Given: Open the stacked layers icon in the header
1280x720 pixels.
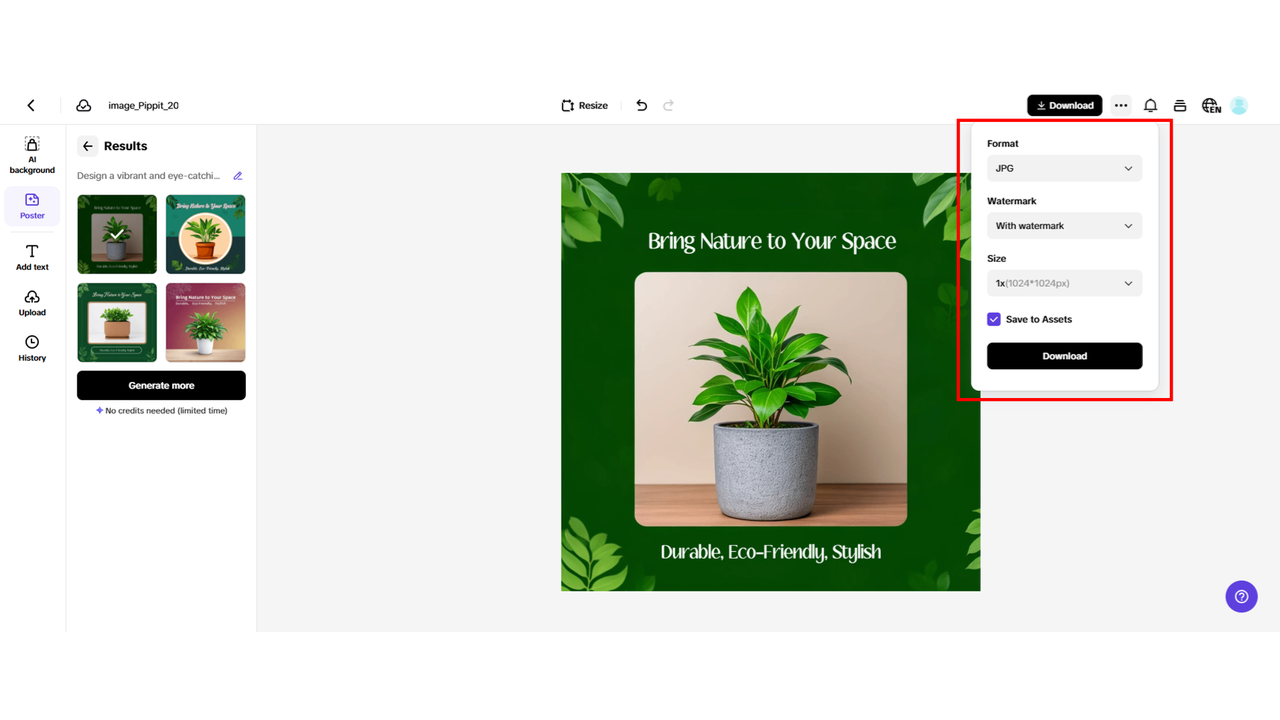Looking at the screenshot, I should [x=1180, y=105].
